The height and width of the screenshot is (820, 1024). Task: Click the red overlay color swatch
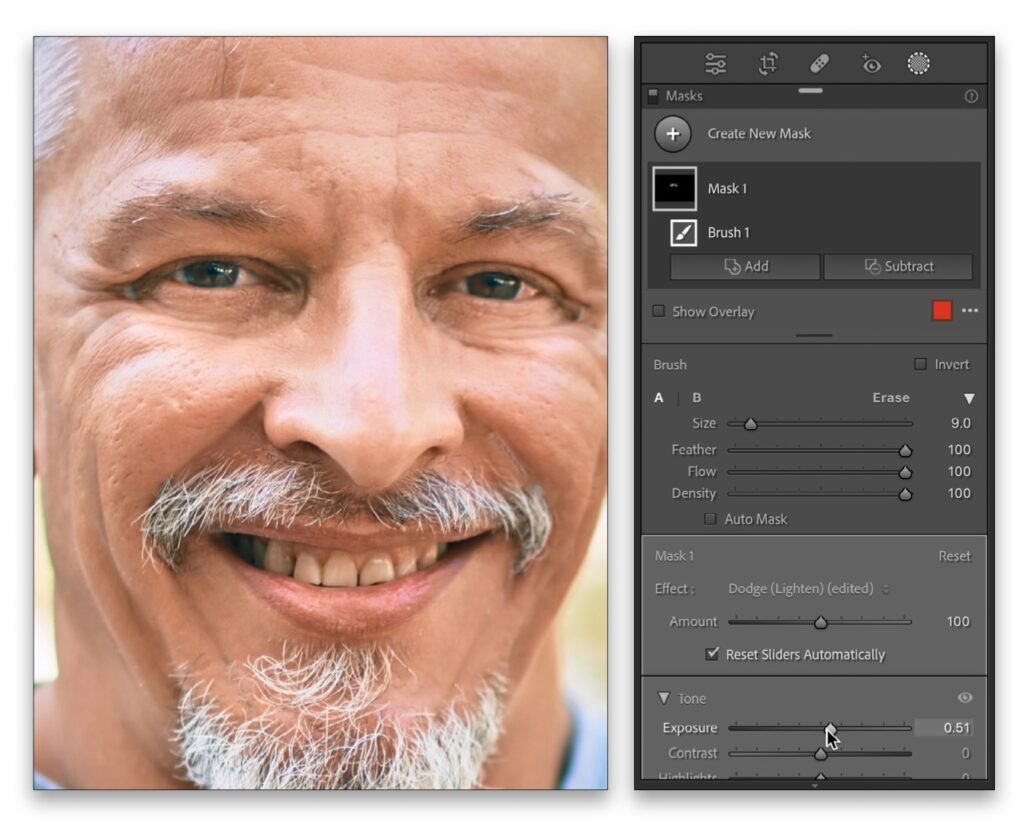(x=942, y=311)
